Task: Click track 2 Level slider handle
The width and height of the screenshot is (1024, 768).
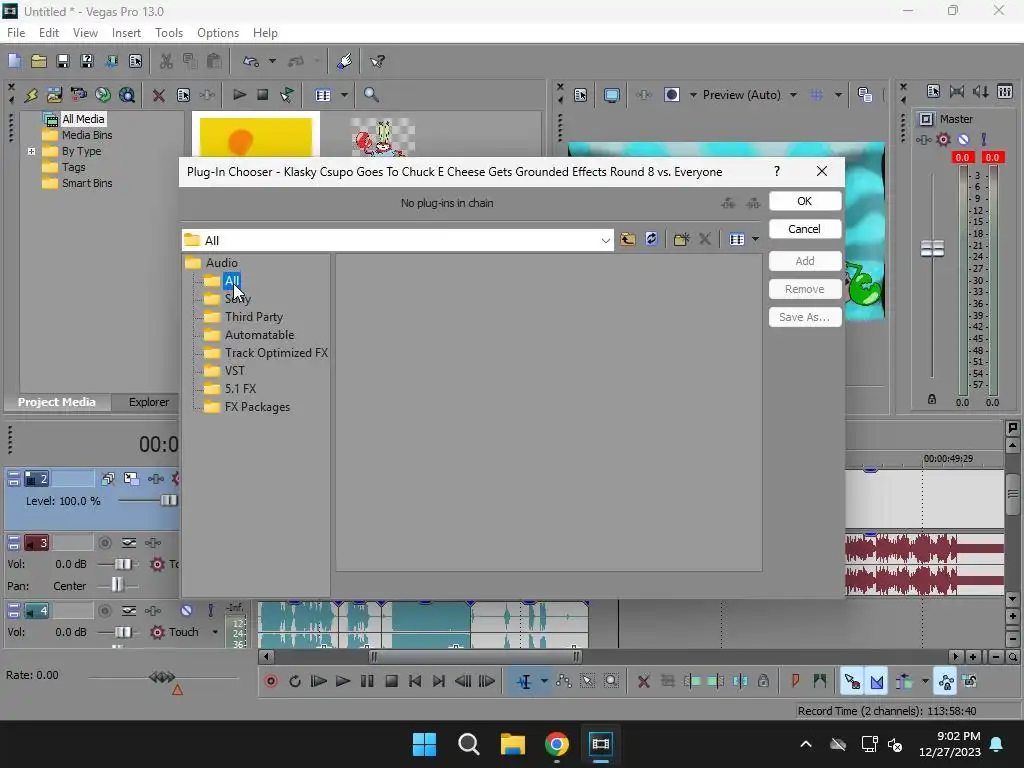Action: click(x=168, y=500)
